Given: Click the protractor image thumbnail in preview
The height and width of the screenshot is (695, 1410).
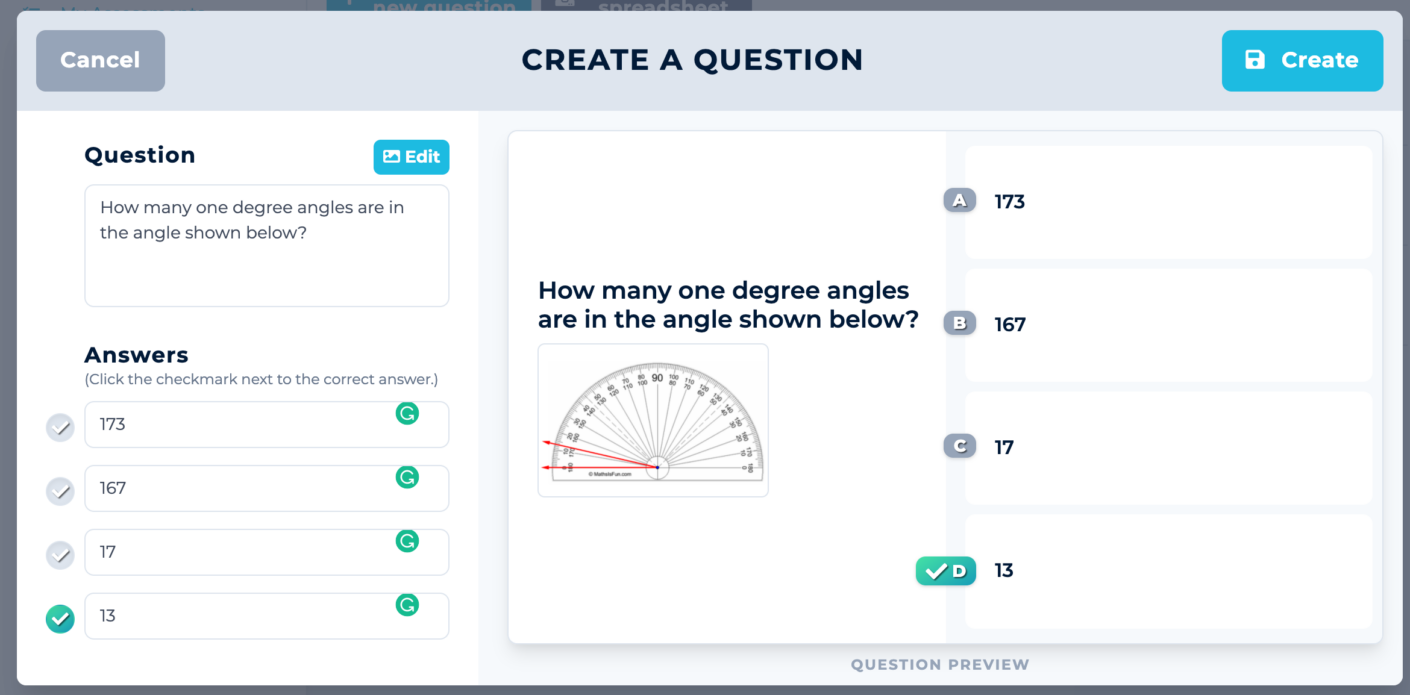Looking at the screenshot, I should (x=653, y=420).
